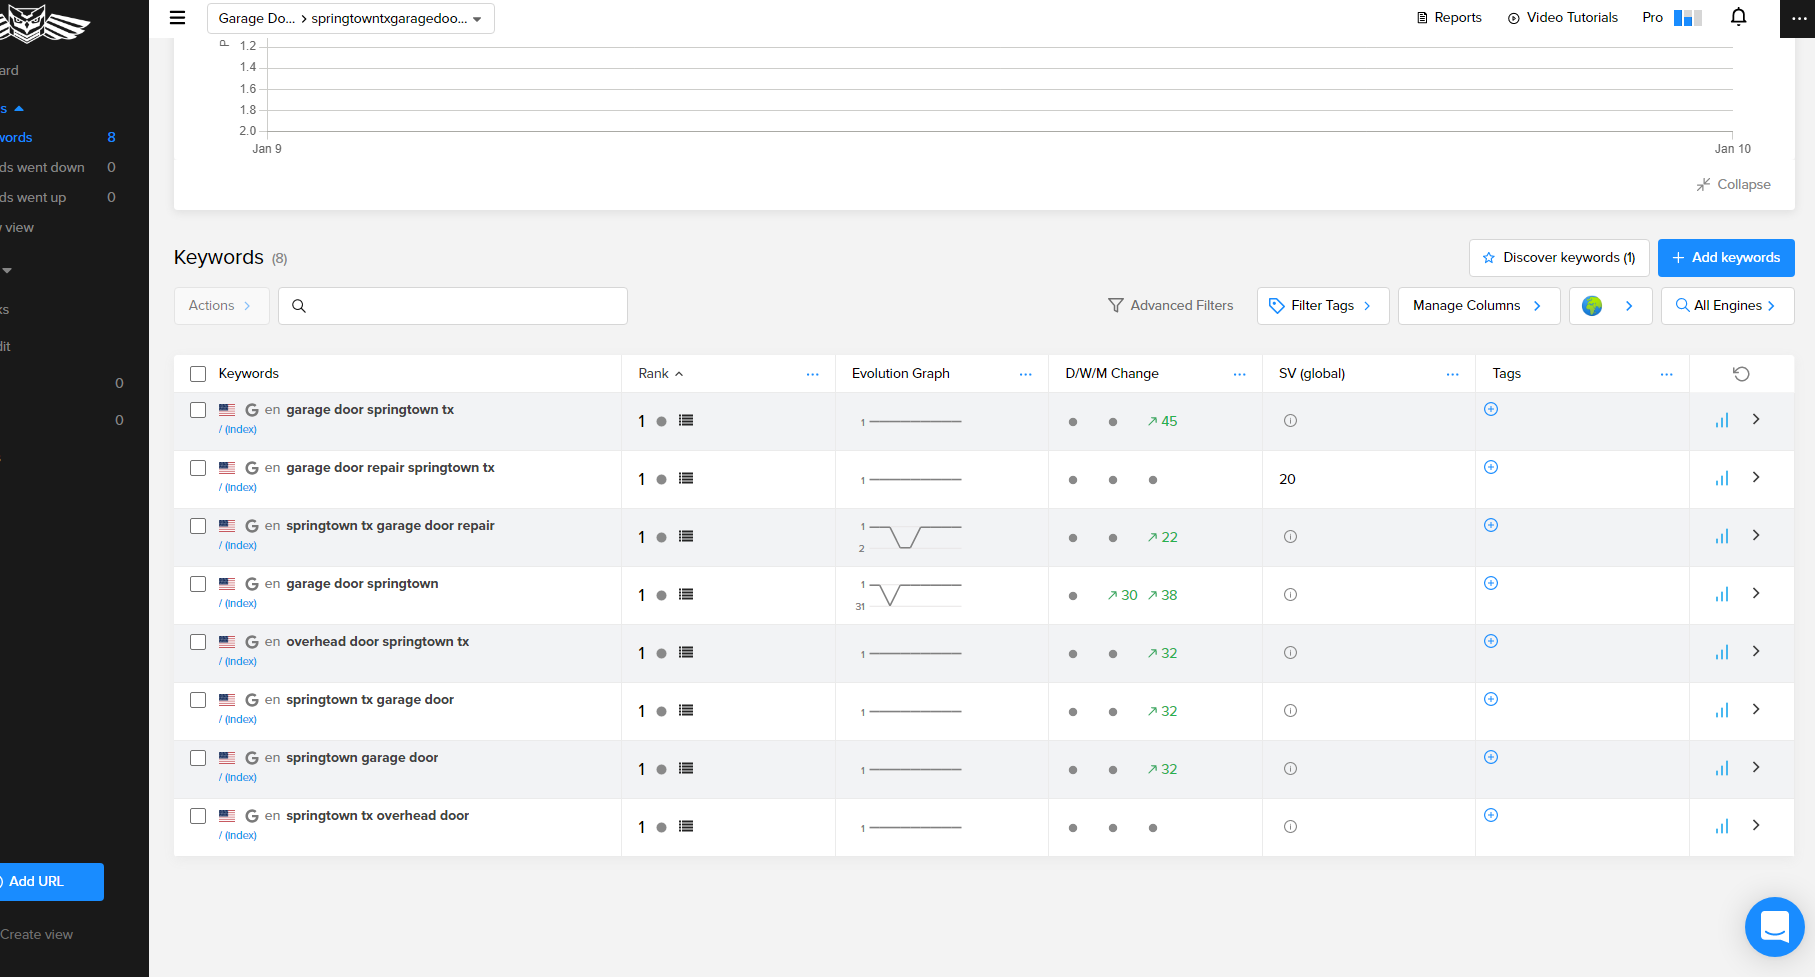Open the chat support bubble

click(1774, 927)
